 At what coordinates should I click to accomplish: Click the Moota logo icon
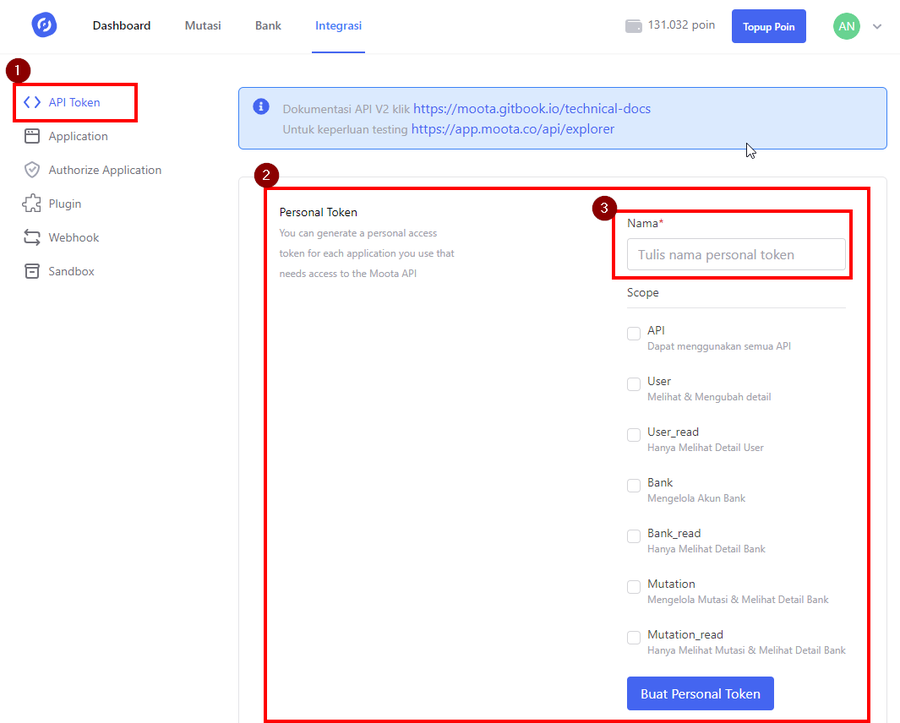(x=44, y=25)
